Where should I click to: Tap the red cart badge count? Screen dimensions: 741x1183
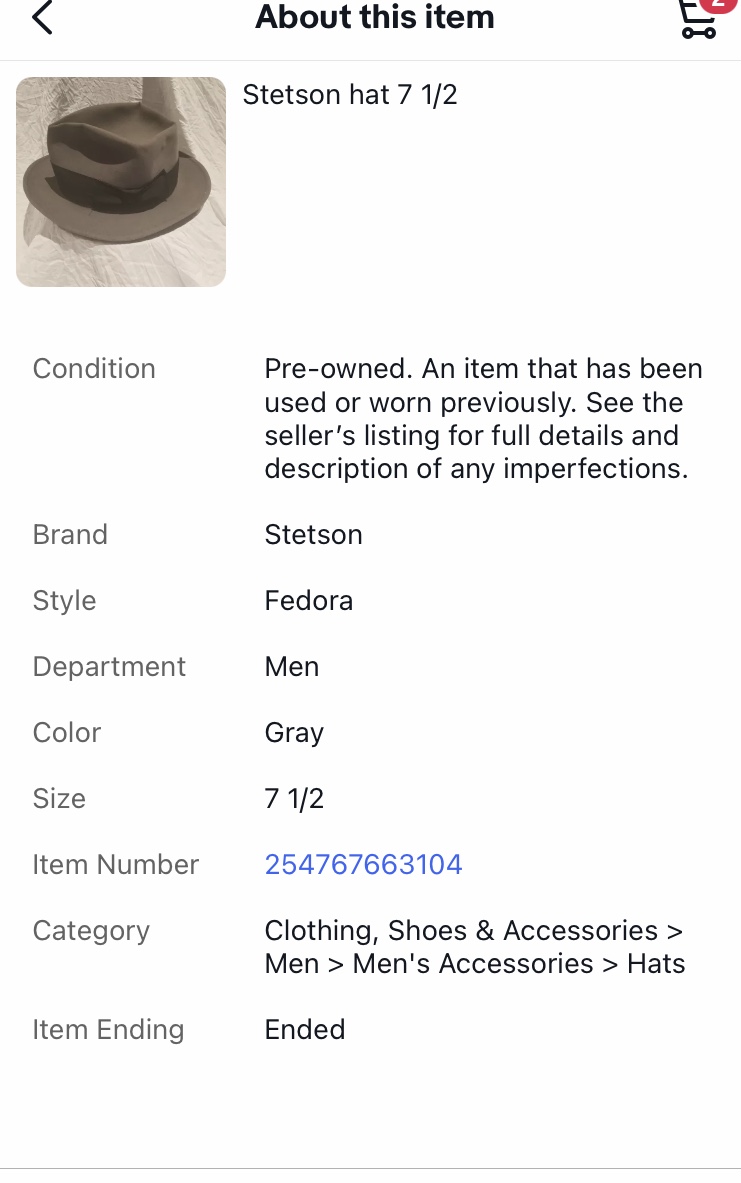[x=718, y=5]
